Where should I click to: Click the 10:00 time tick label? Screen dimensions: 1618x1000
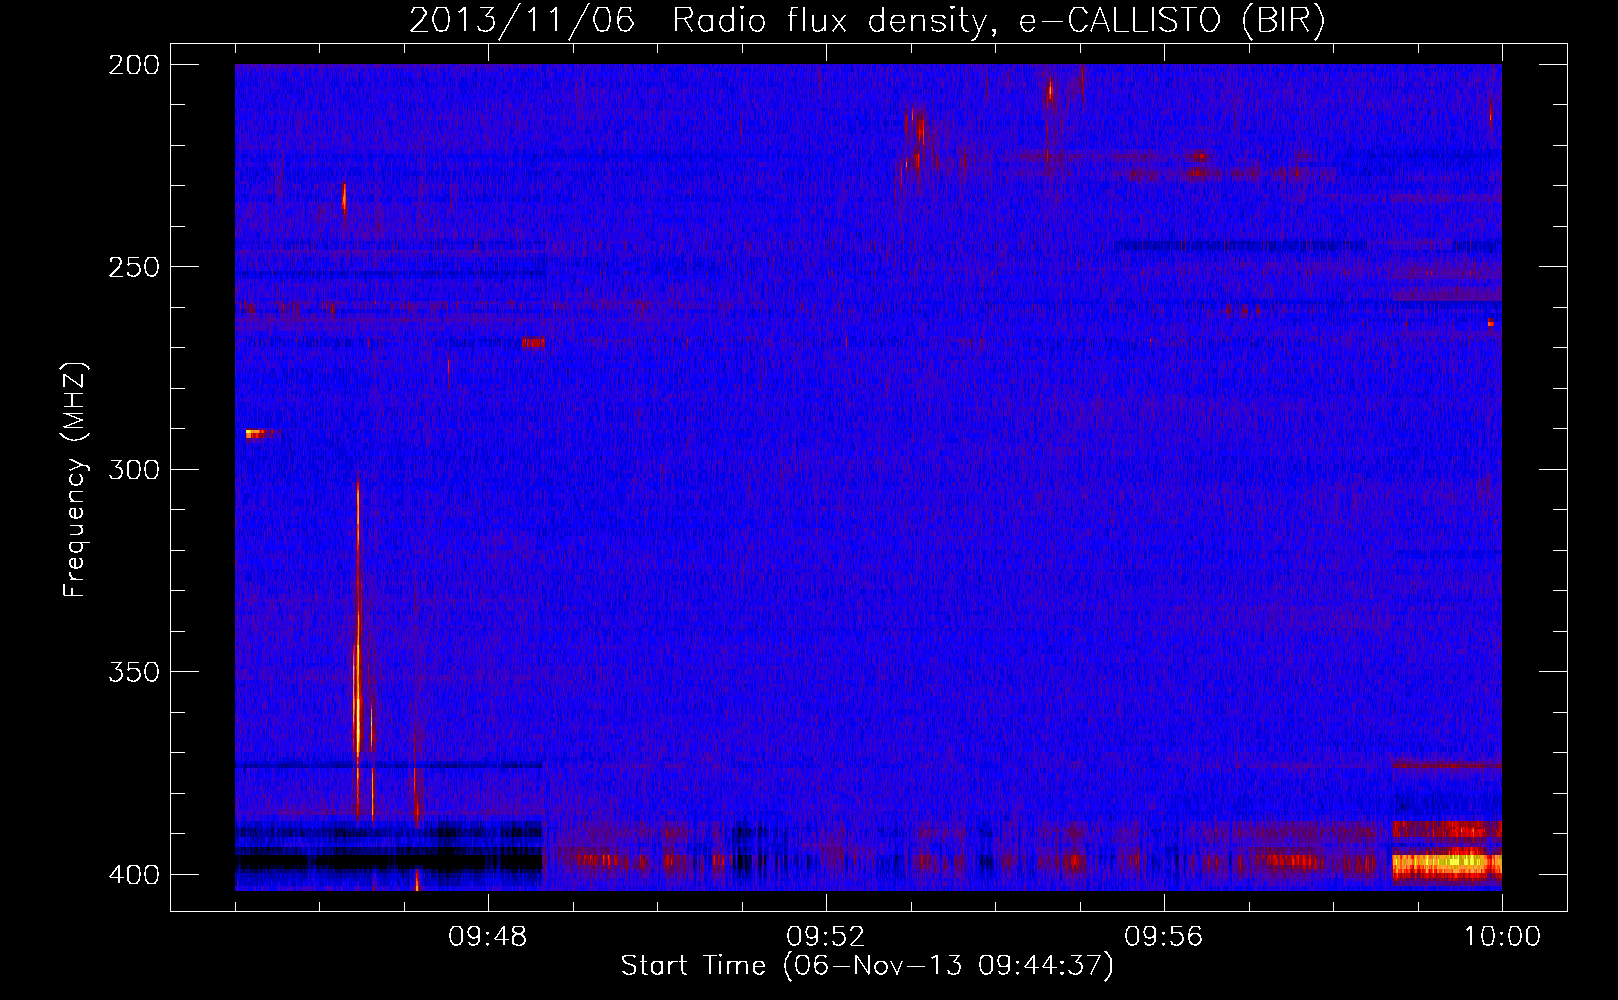click(x=1502, y=937)
